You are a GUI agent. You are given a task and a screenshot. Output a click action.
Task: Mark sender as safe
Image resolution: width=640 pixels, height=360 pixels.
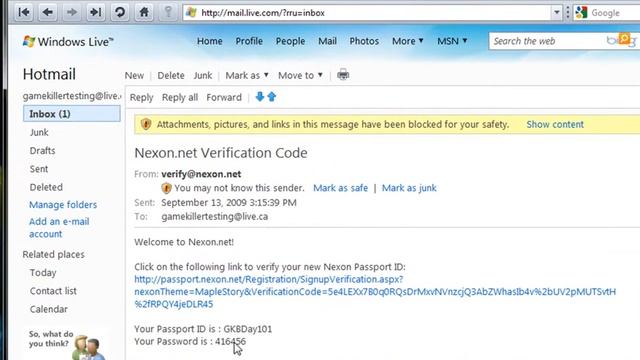coord(340,188)
